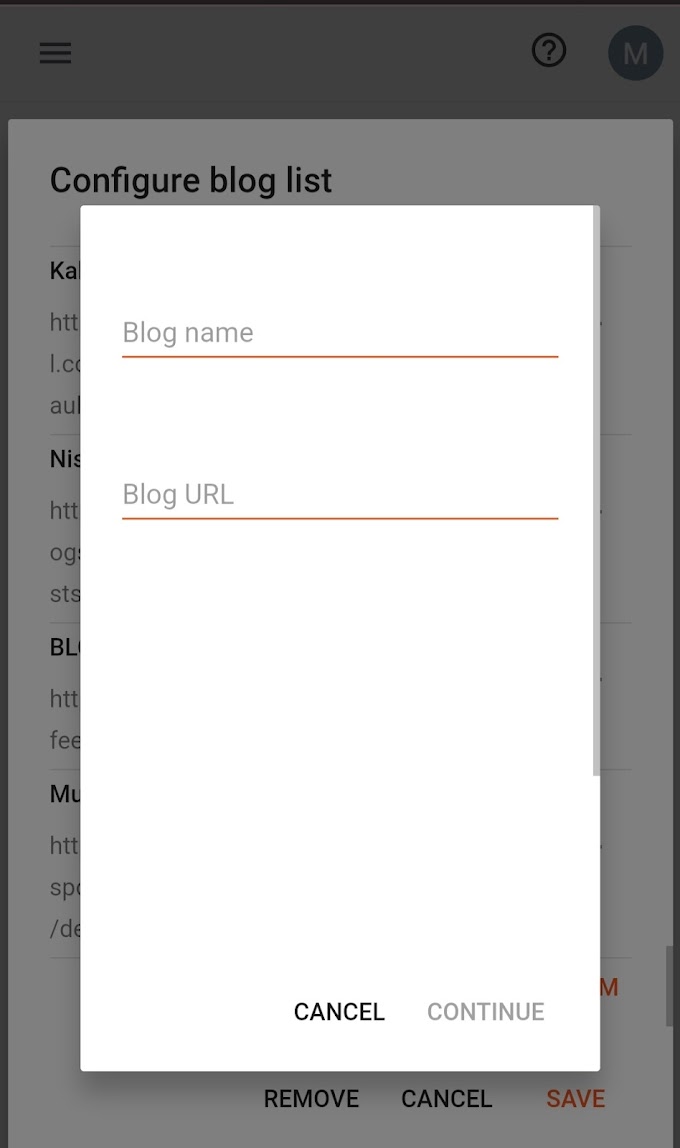The width and height of the screenshot is (680, 1148).
Task: Save the blog list configuration
Action: click(x=575, y=1098)
